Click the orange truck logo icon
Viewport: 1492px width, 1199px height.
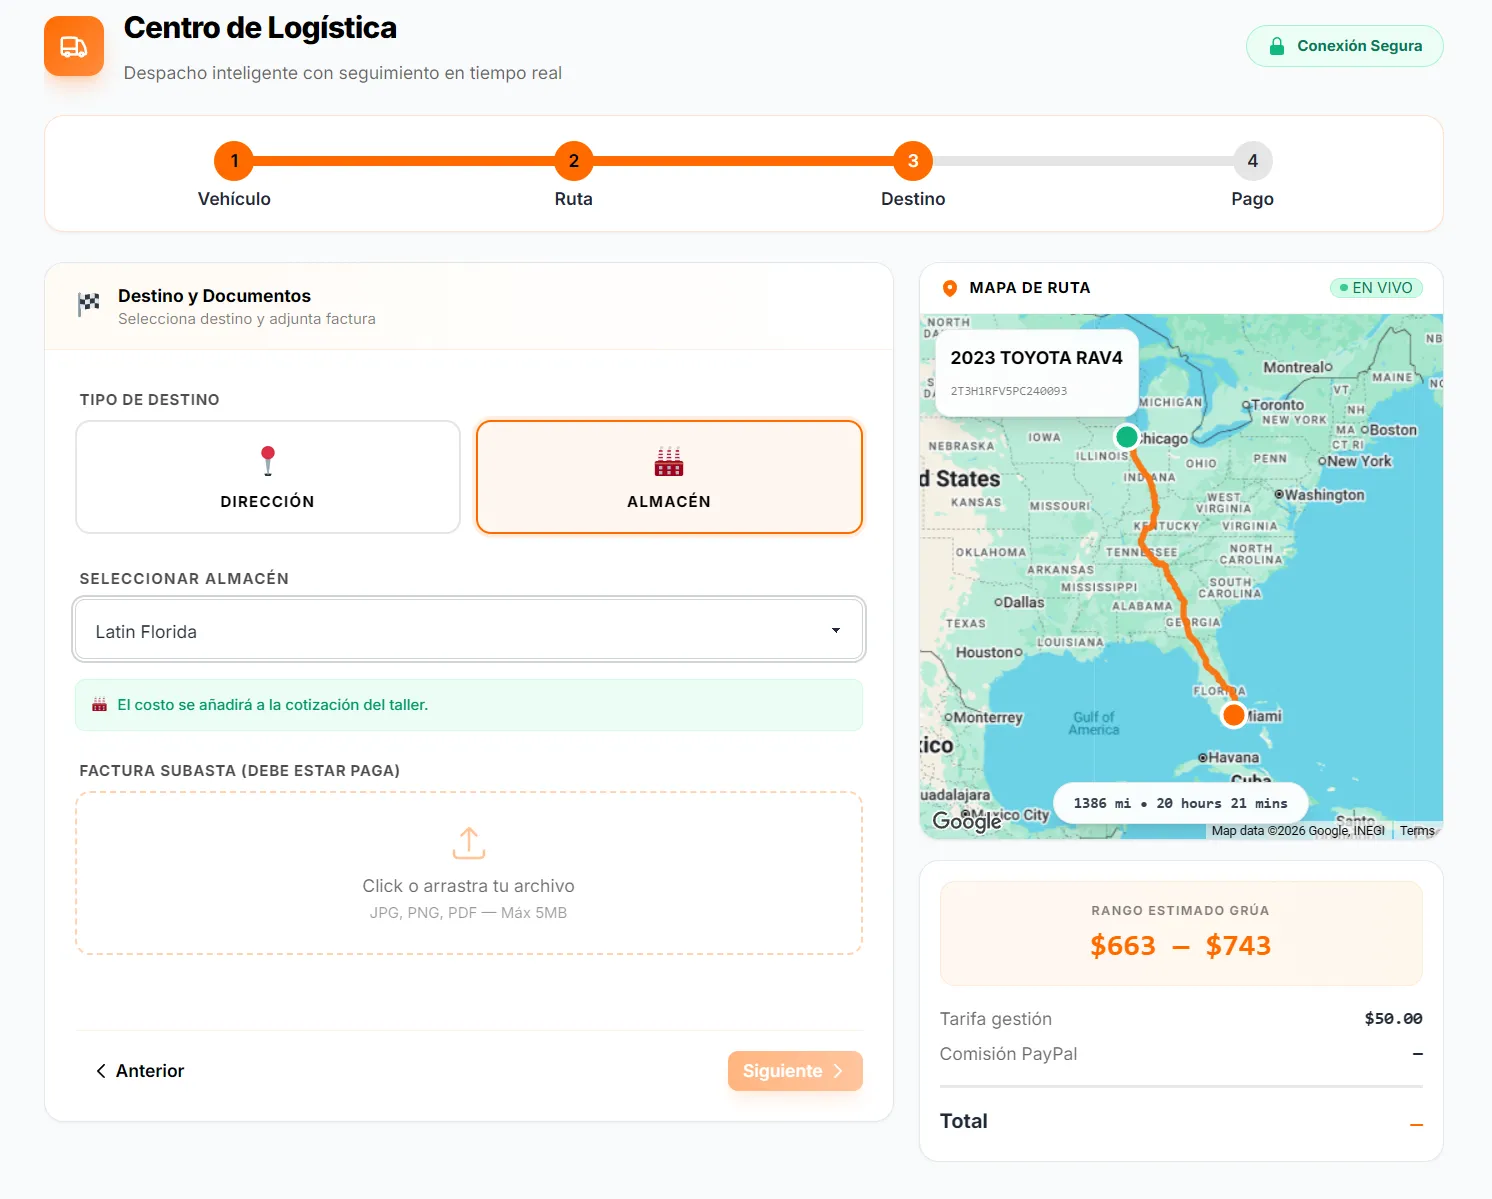(74, 46)
